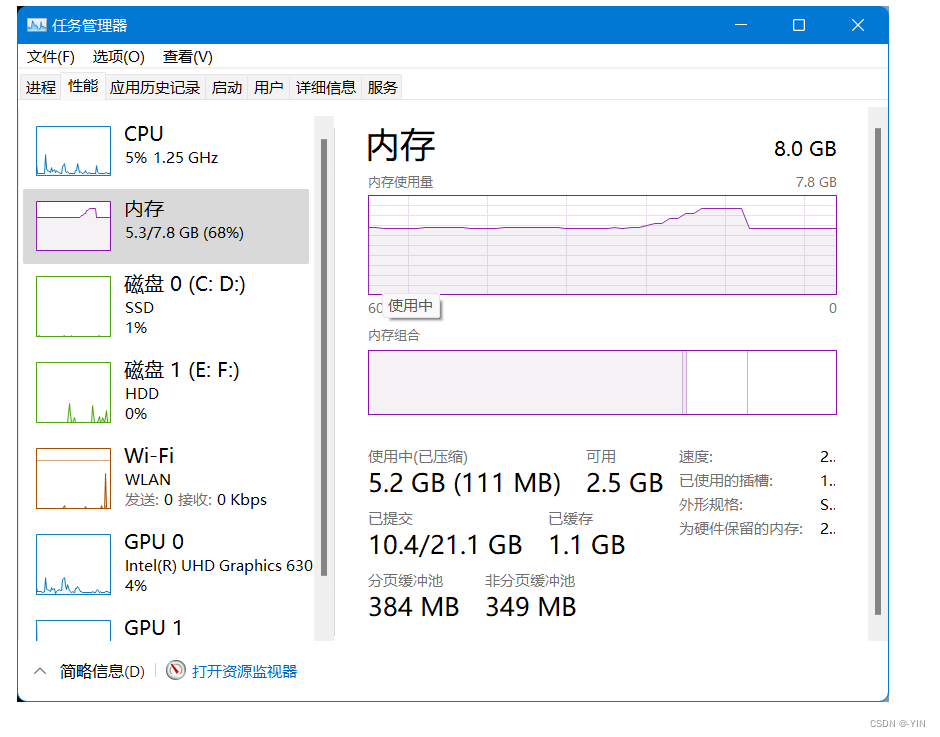Switch to the 性能 tab
940x737 pixels.
click(x=83, y=86)
